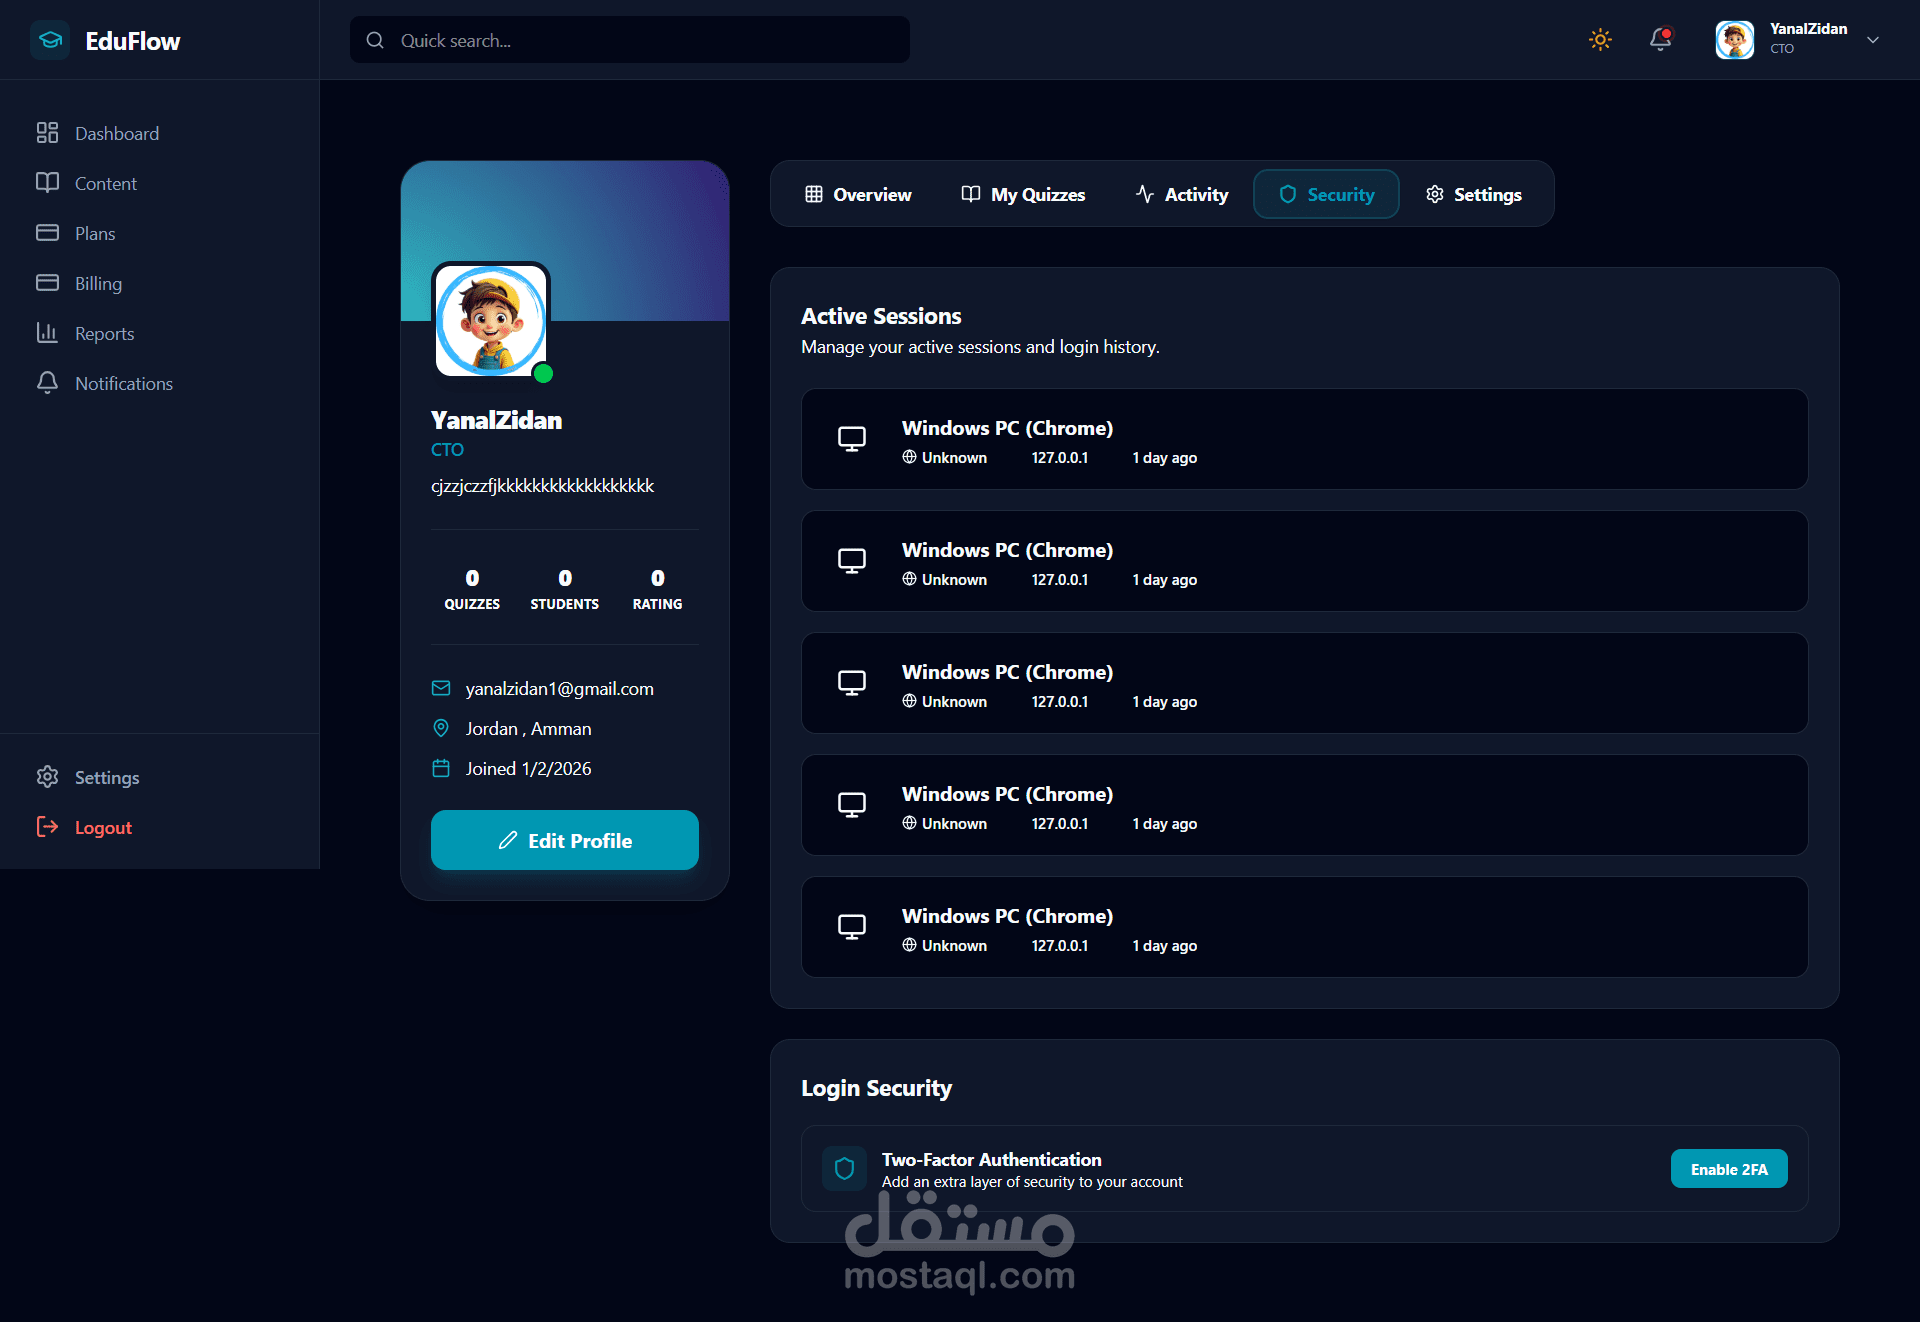This screenshot has height=1322, width=1920.
Task: Toggle light/dark theme sun icon
Action: pyautogui.click(x=1600, y=40)
